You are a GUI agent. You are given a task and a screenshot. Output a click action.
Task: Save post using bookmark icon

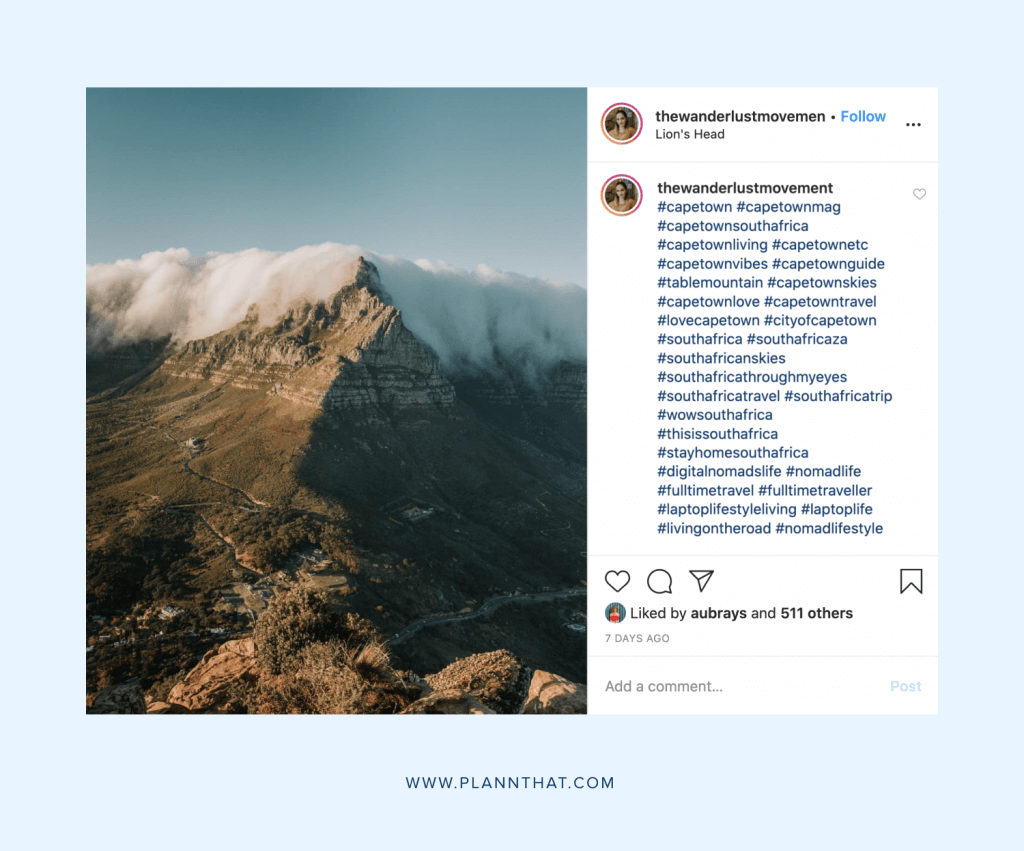pos(911,581)
